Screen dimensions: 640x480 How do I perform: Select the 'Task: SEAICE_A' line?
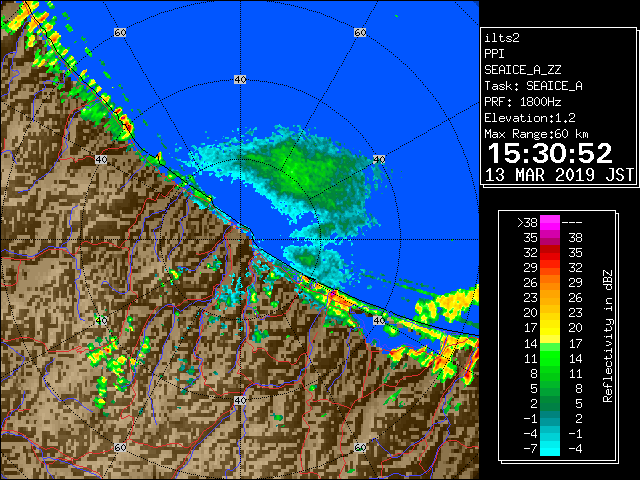(x=533, y=86)
